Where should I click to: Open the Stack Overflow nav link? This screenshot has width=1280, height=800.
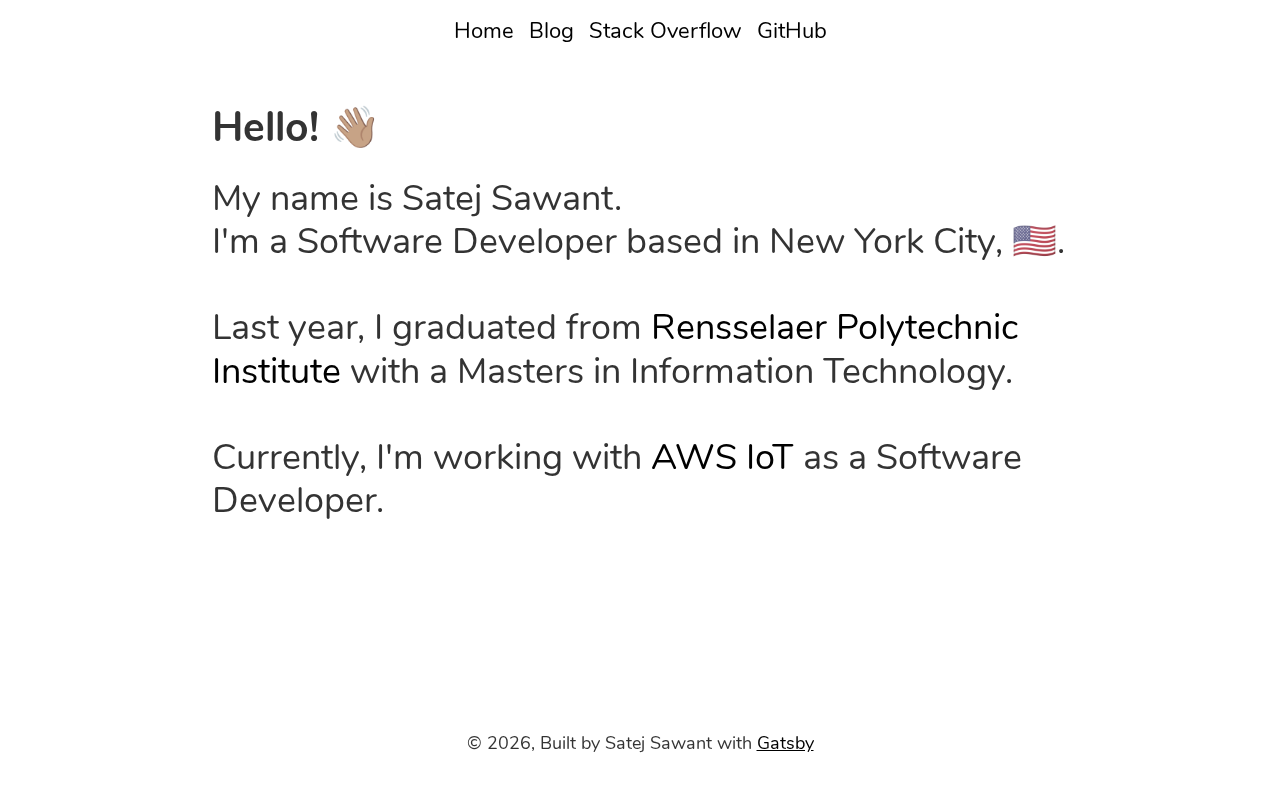[x=665, y=31]
